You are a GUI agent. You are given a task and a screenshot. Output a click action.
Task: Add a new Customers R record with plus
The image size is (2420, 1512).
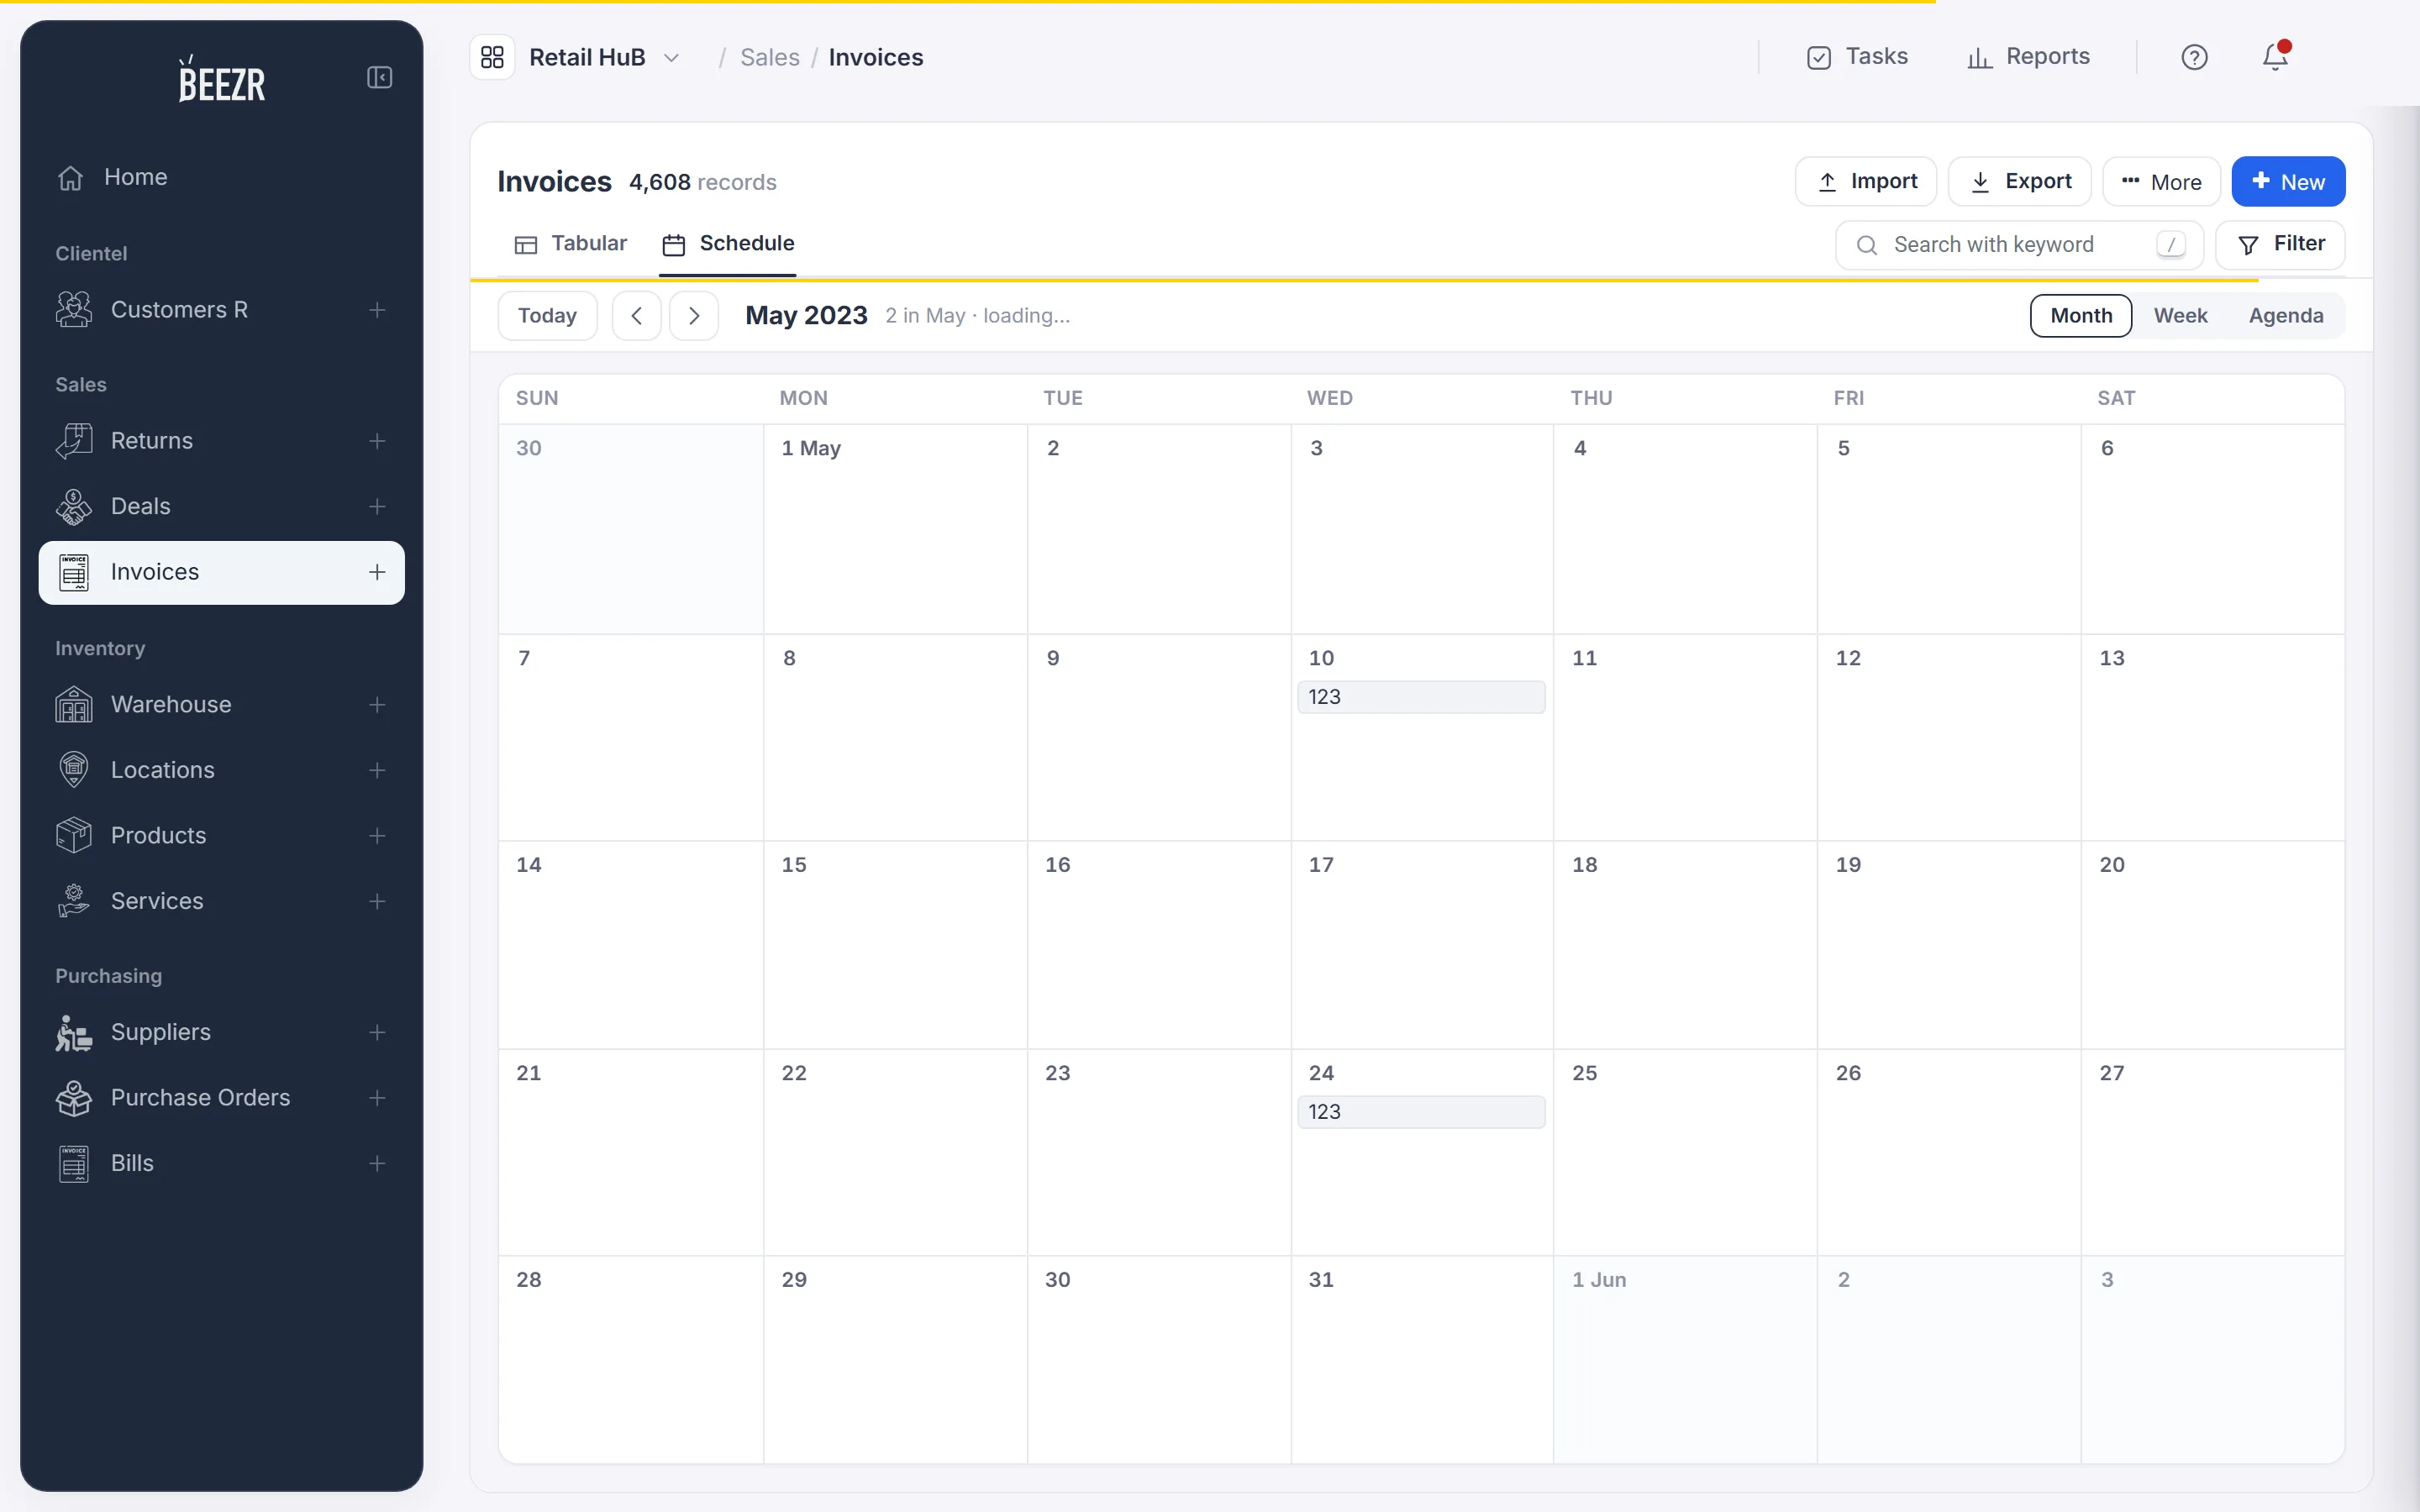coord(377,310)
